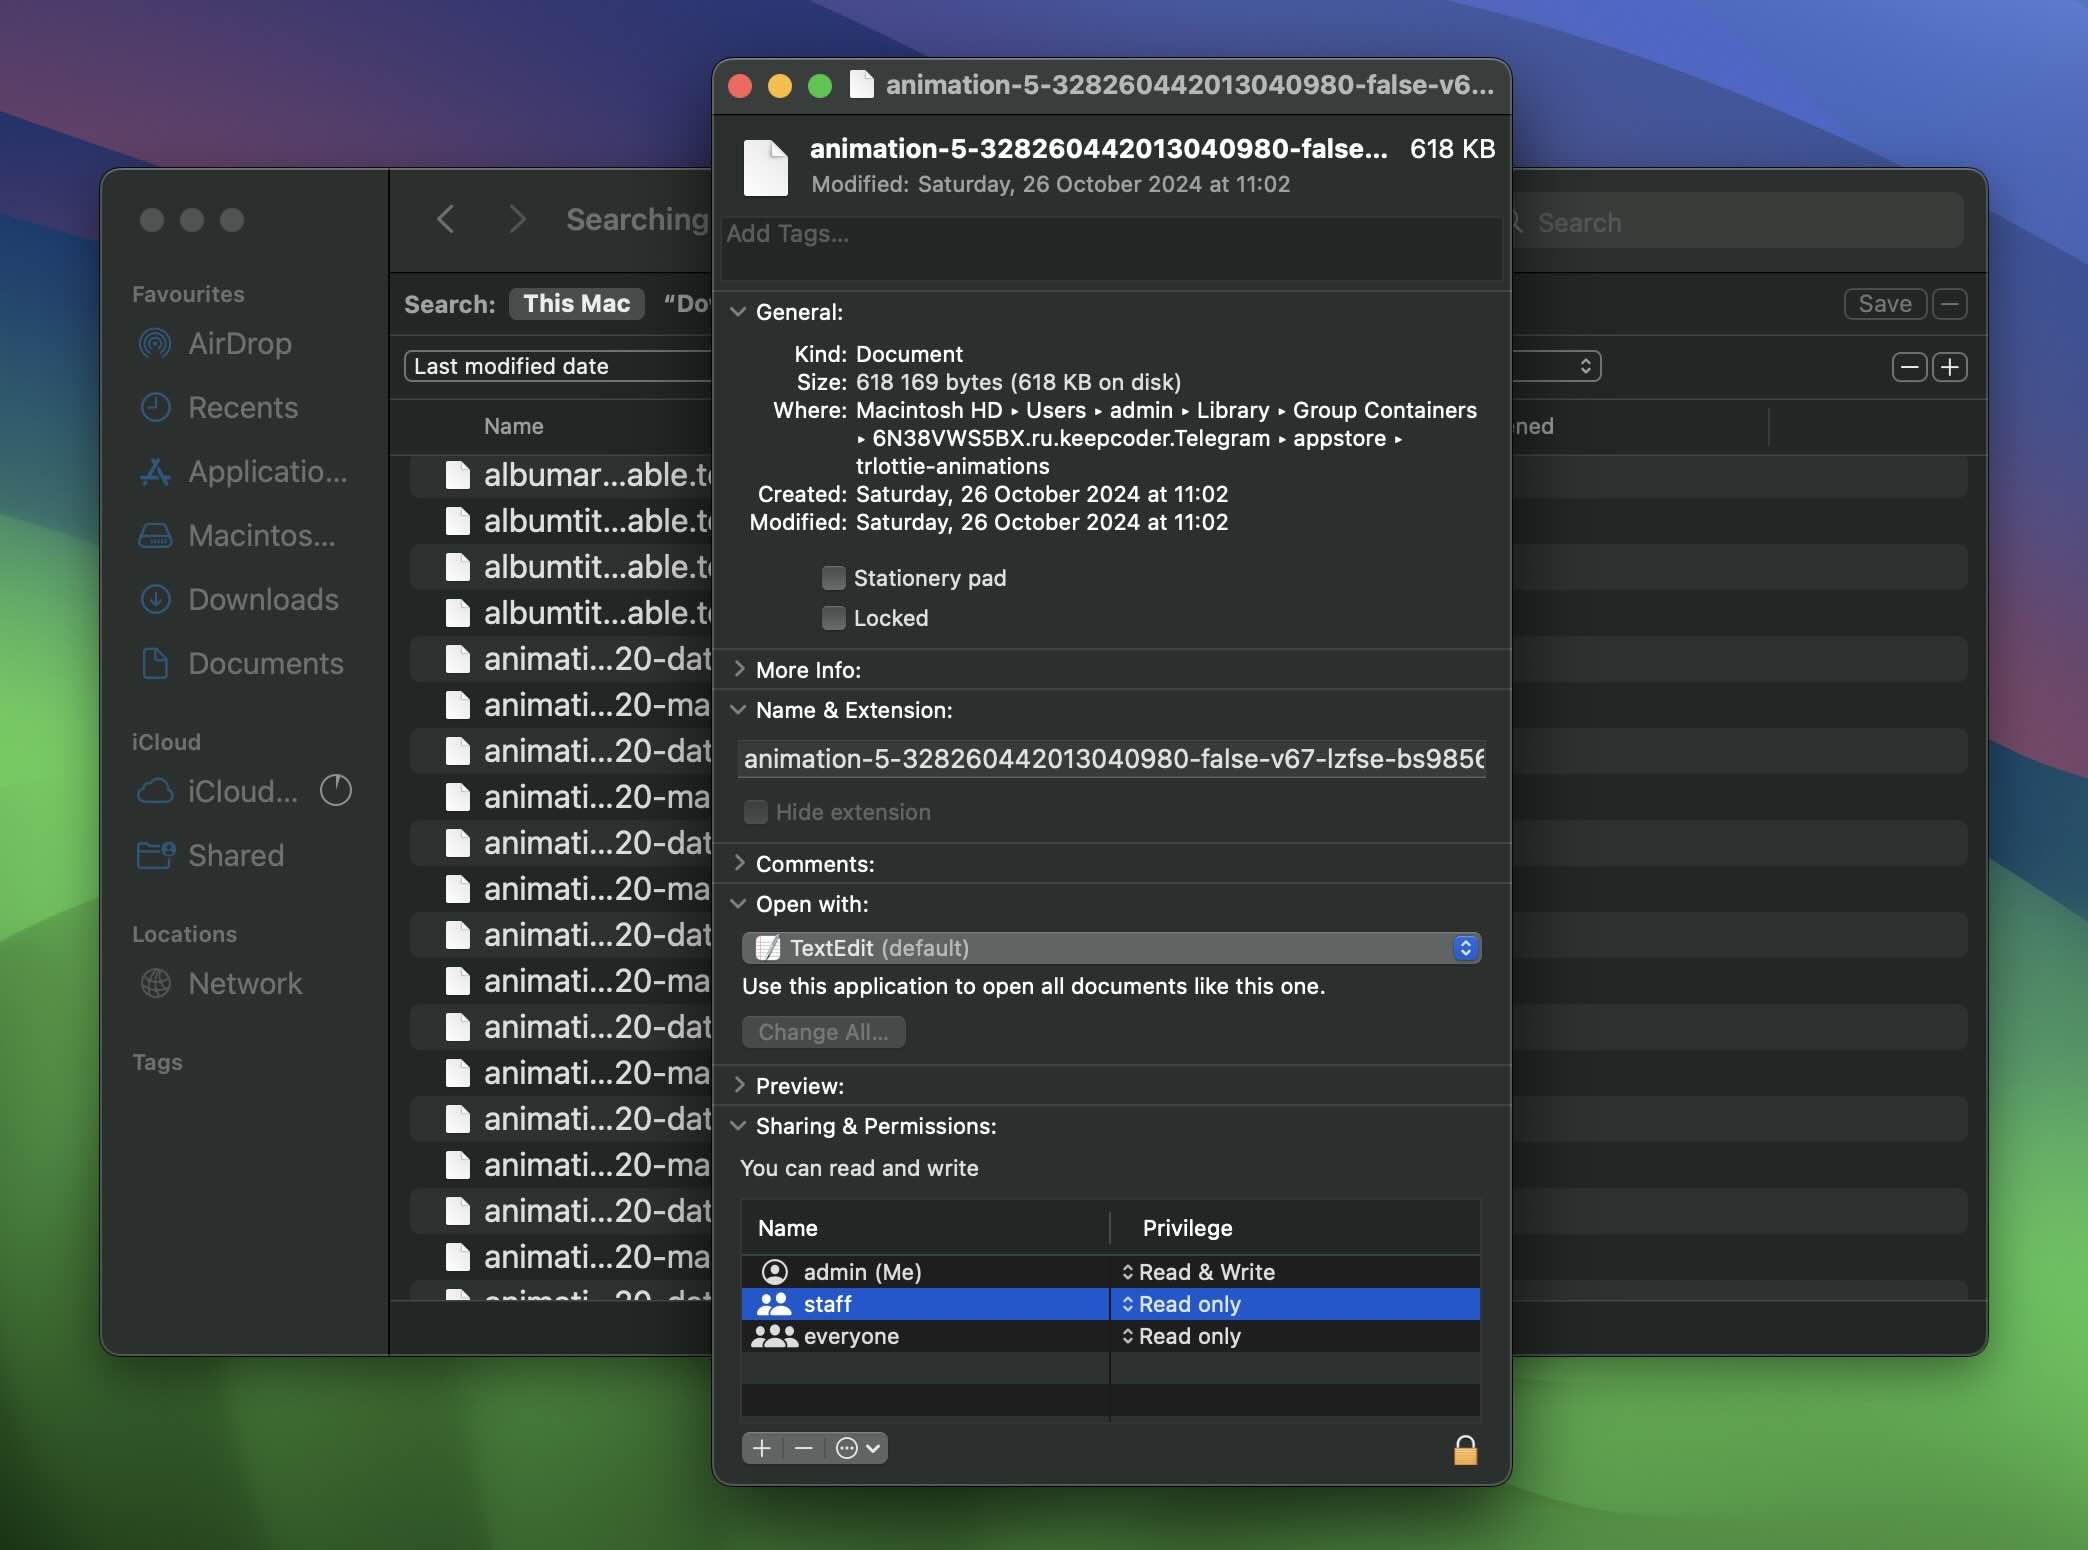Click the staff group icon in permissions list
The image size is (2088, 1550).
pos(773,1303)
